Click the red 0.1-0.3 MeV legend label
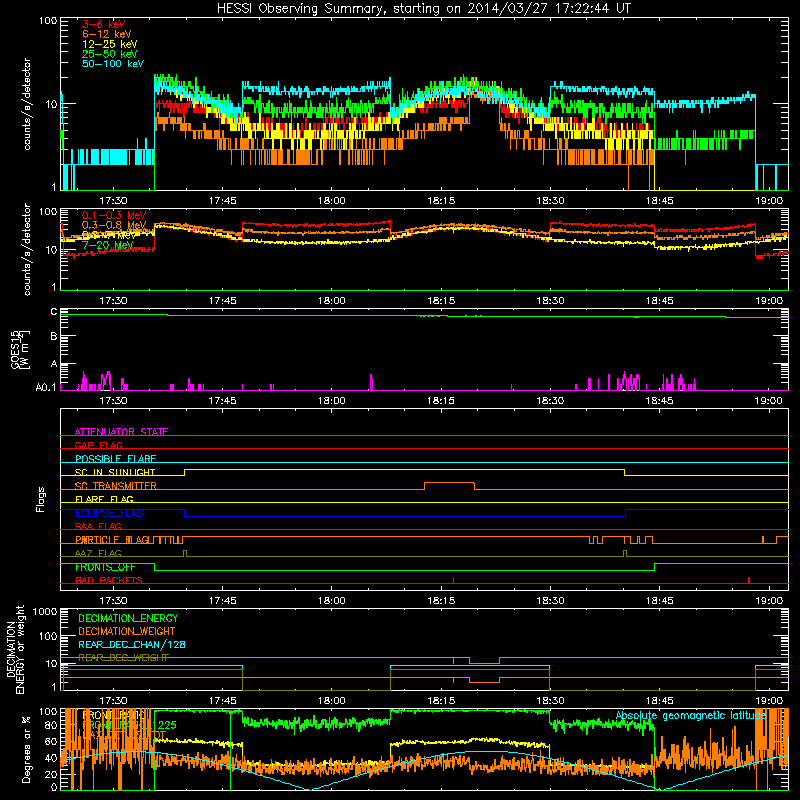 click(113, 215)
